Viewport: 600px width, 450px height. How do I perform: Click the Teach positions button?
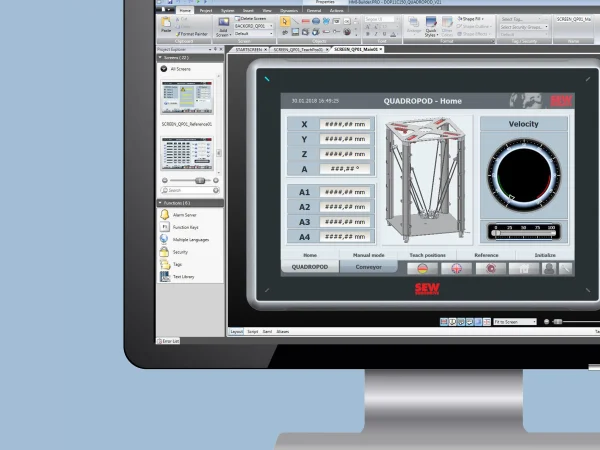click(427, 255)
